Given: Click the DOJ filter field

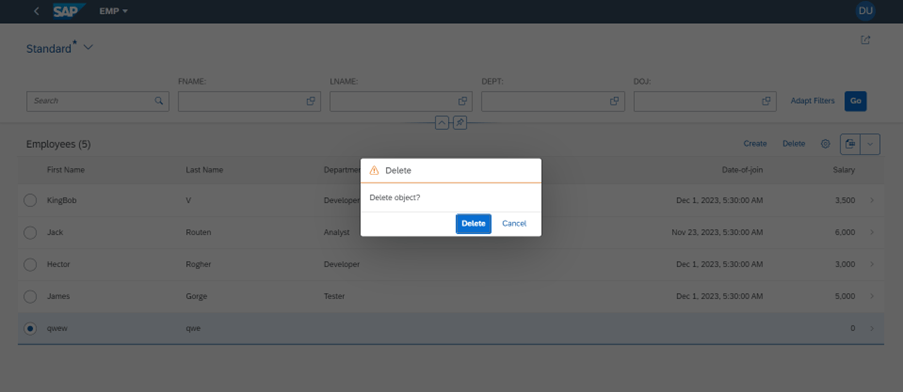Looking at the screenshot, I should pyautogui.click(x=705, y=101).
